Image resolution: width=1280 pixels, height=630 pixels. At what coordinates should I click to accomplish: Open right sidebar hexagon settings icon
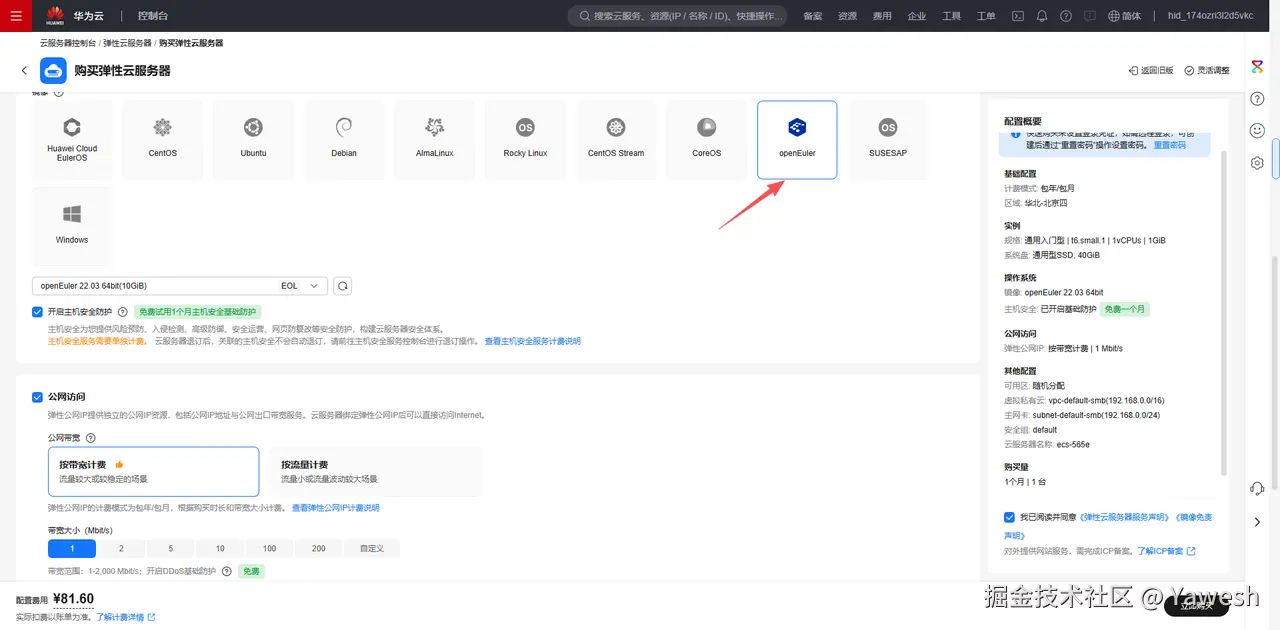(1258, 163)
